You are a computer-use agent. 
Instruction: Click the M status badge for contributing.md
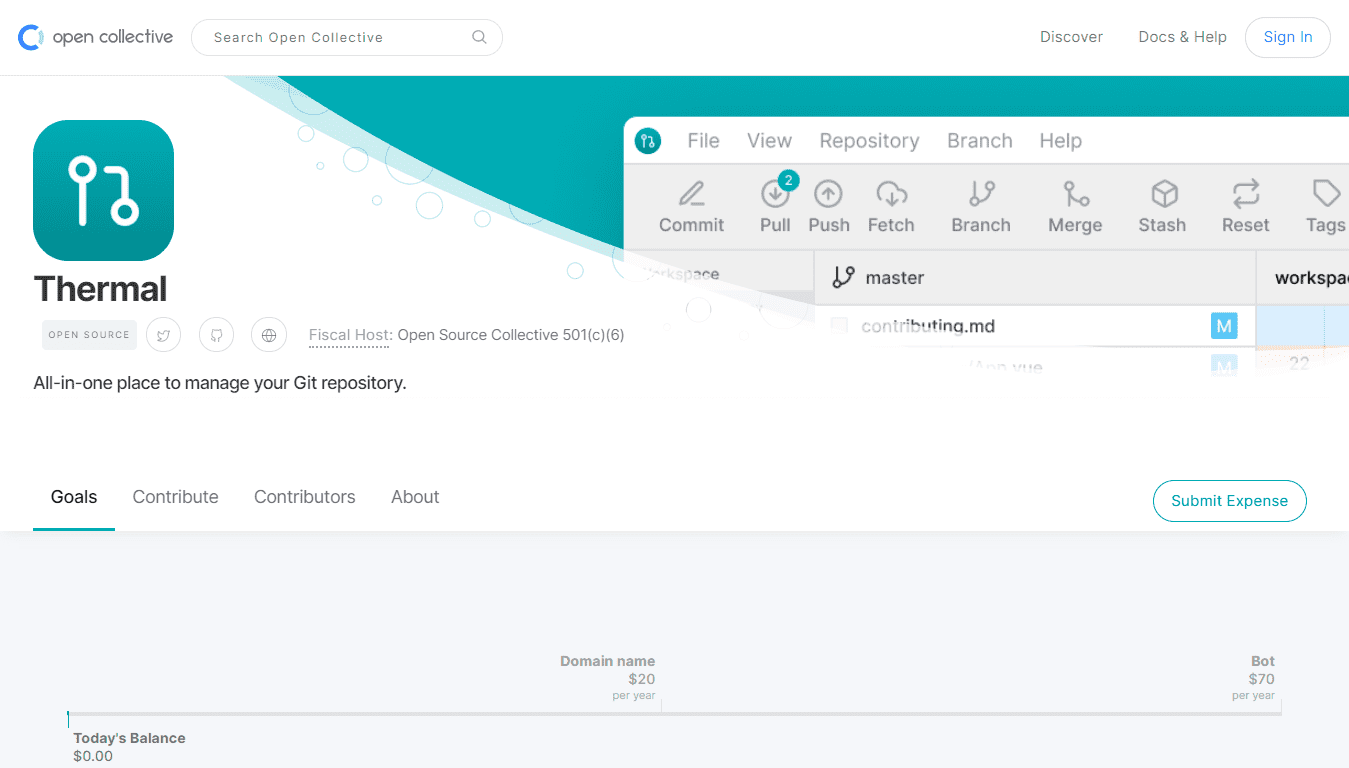(1224, 326)
